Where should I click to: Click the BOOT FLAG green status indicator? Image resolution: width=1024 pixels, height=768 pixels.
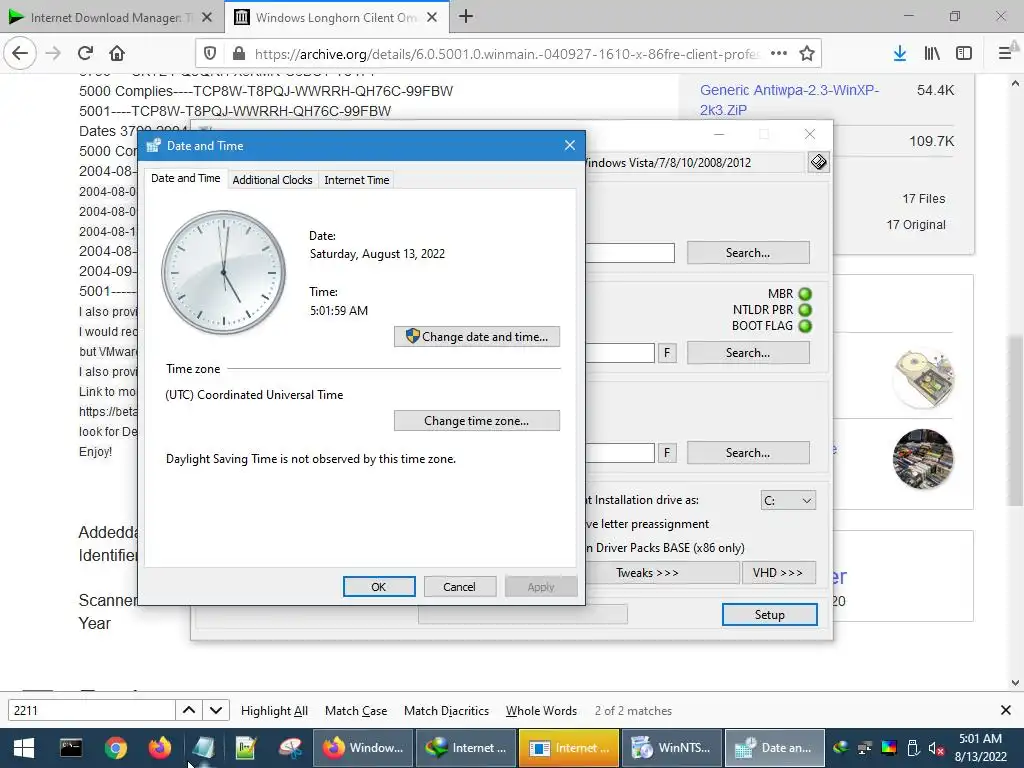click(x=805, y=326)
